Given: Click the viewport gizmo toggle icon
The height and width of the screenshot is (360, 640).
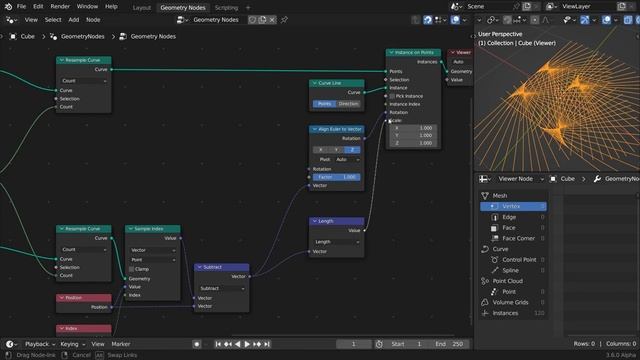Looking at the screenshot, I should click(584, 20).
